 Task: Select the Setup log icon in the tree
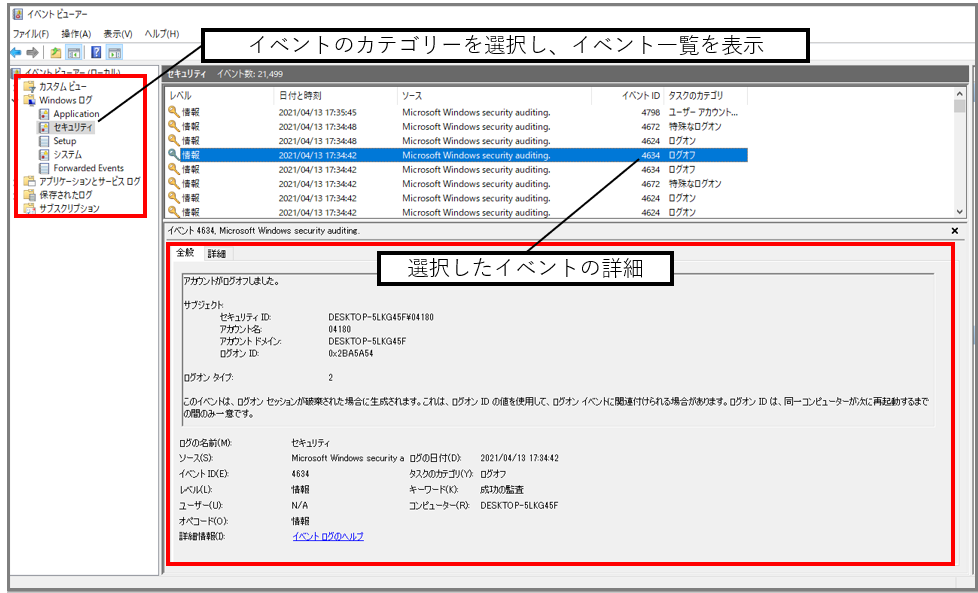coord(44,141)
